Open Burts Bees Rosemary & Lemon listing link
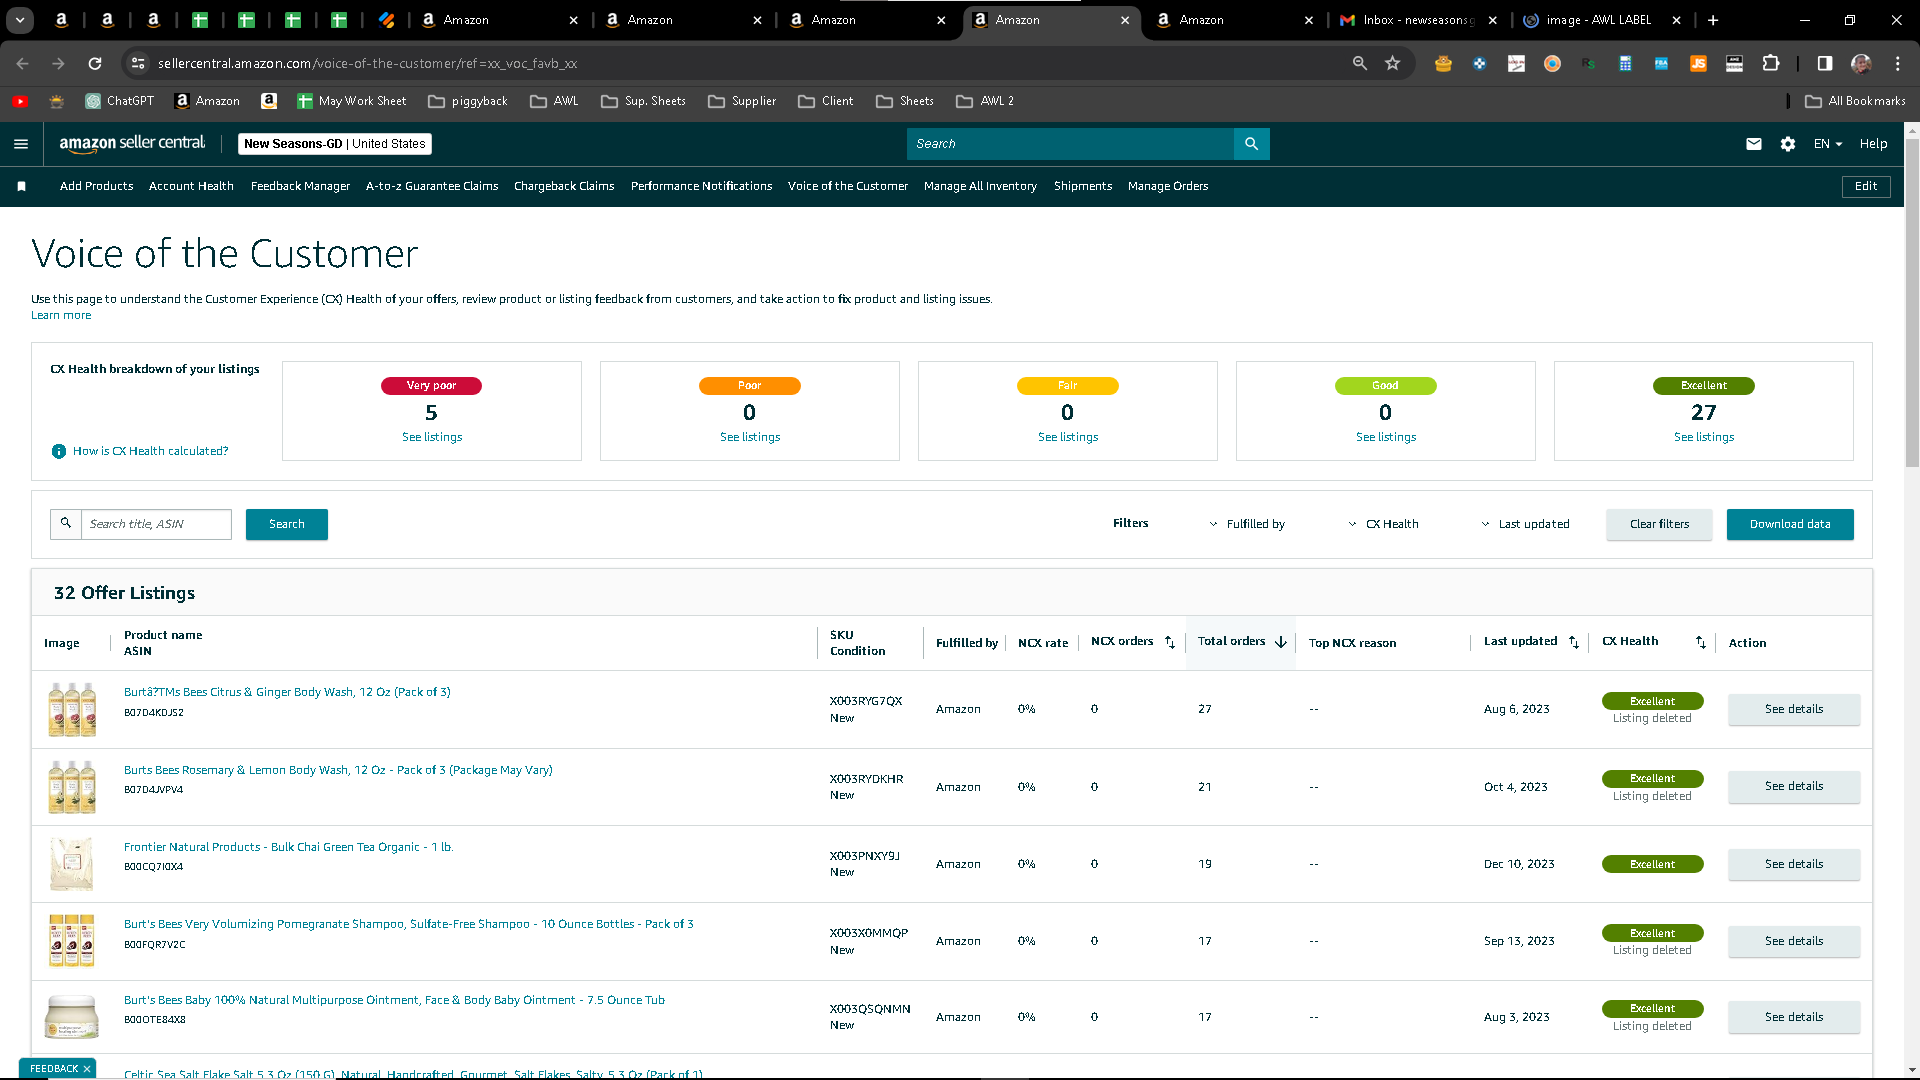 338,770
